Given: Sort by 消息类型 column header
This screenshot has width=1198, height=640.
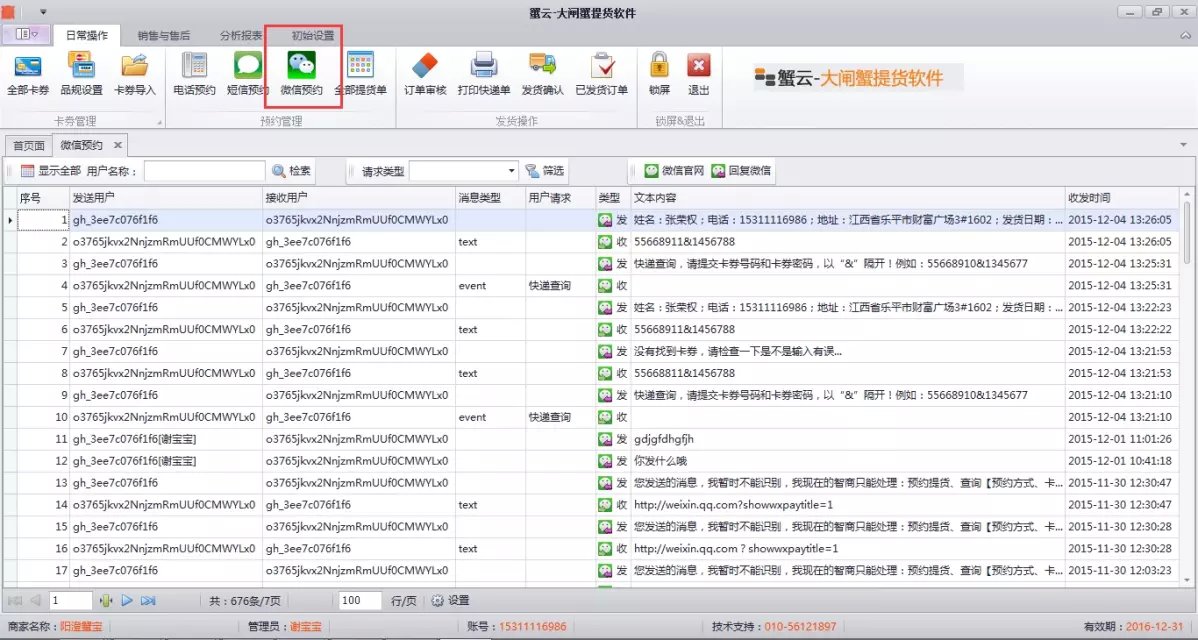Looking at the screenshot, I should click(490, 198).
